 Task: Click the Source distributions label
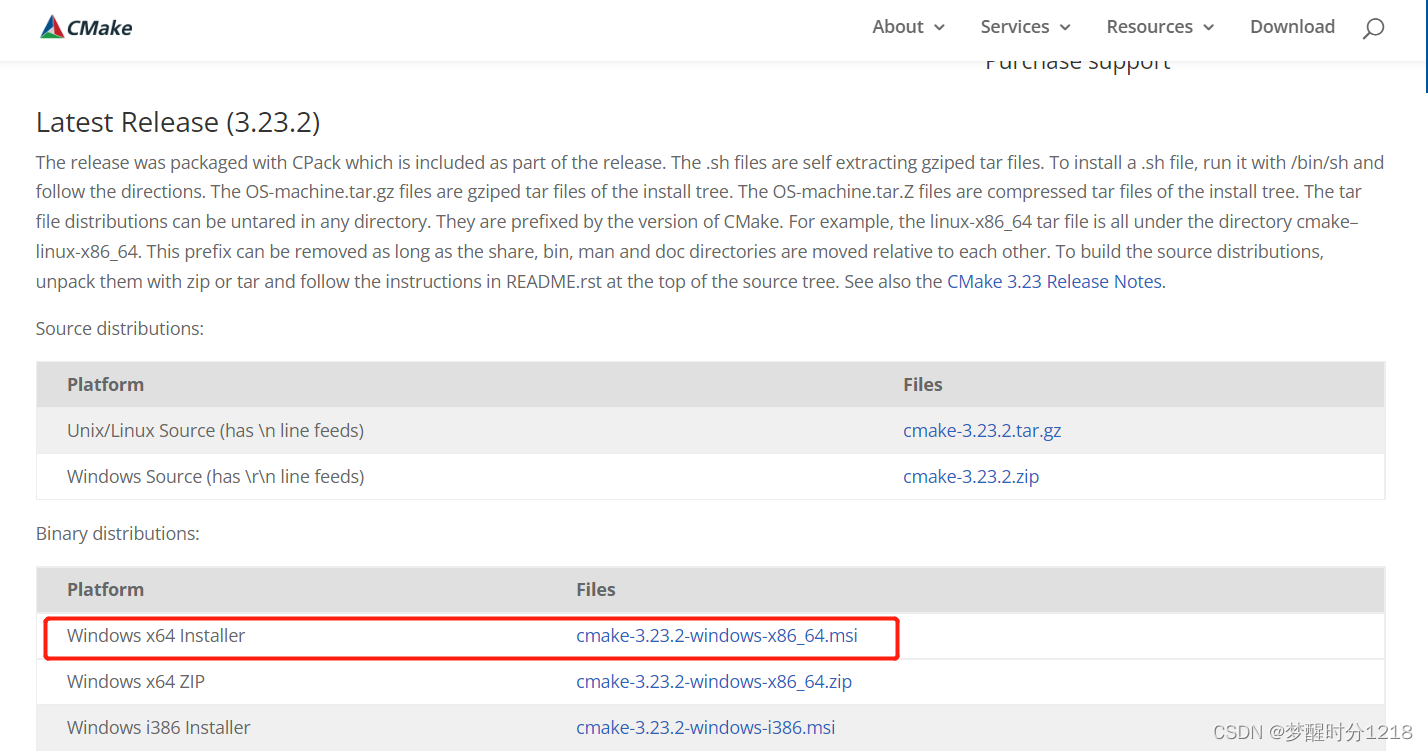[x=120, y=329]
